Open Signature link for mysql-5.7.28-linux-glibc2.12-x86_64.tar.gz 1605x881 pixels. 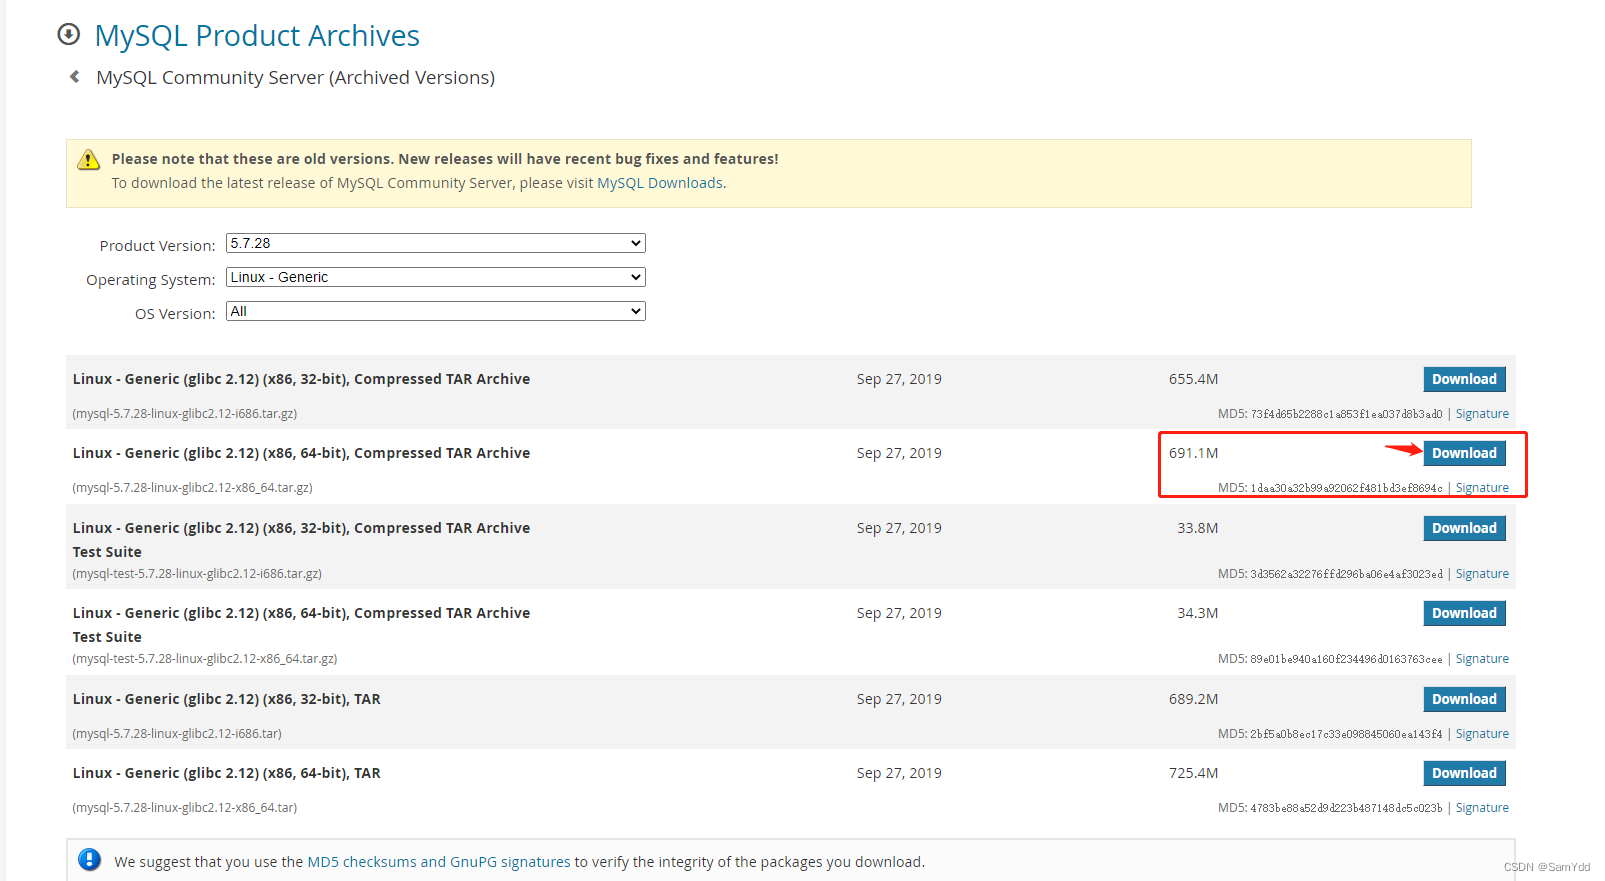[x=1482, y=488]
